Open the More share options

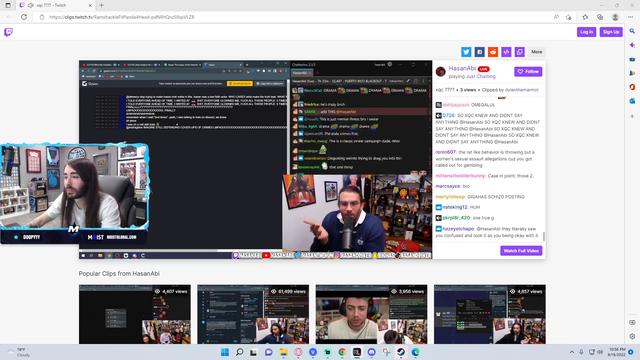537,52
